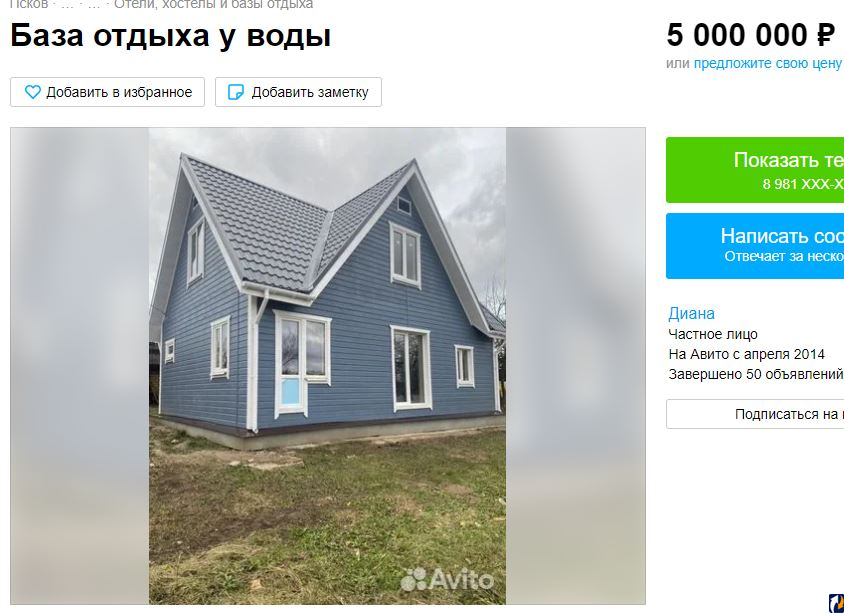The width and height of the screenshot is (844, 613).
Task: Click the 5 000 000 ₽ price
Action: point(750,35)
